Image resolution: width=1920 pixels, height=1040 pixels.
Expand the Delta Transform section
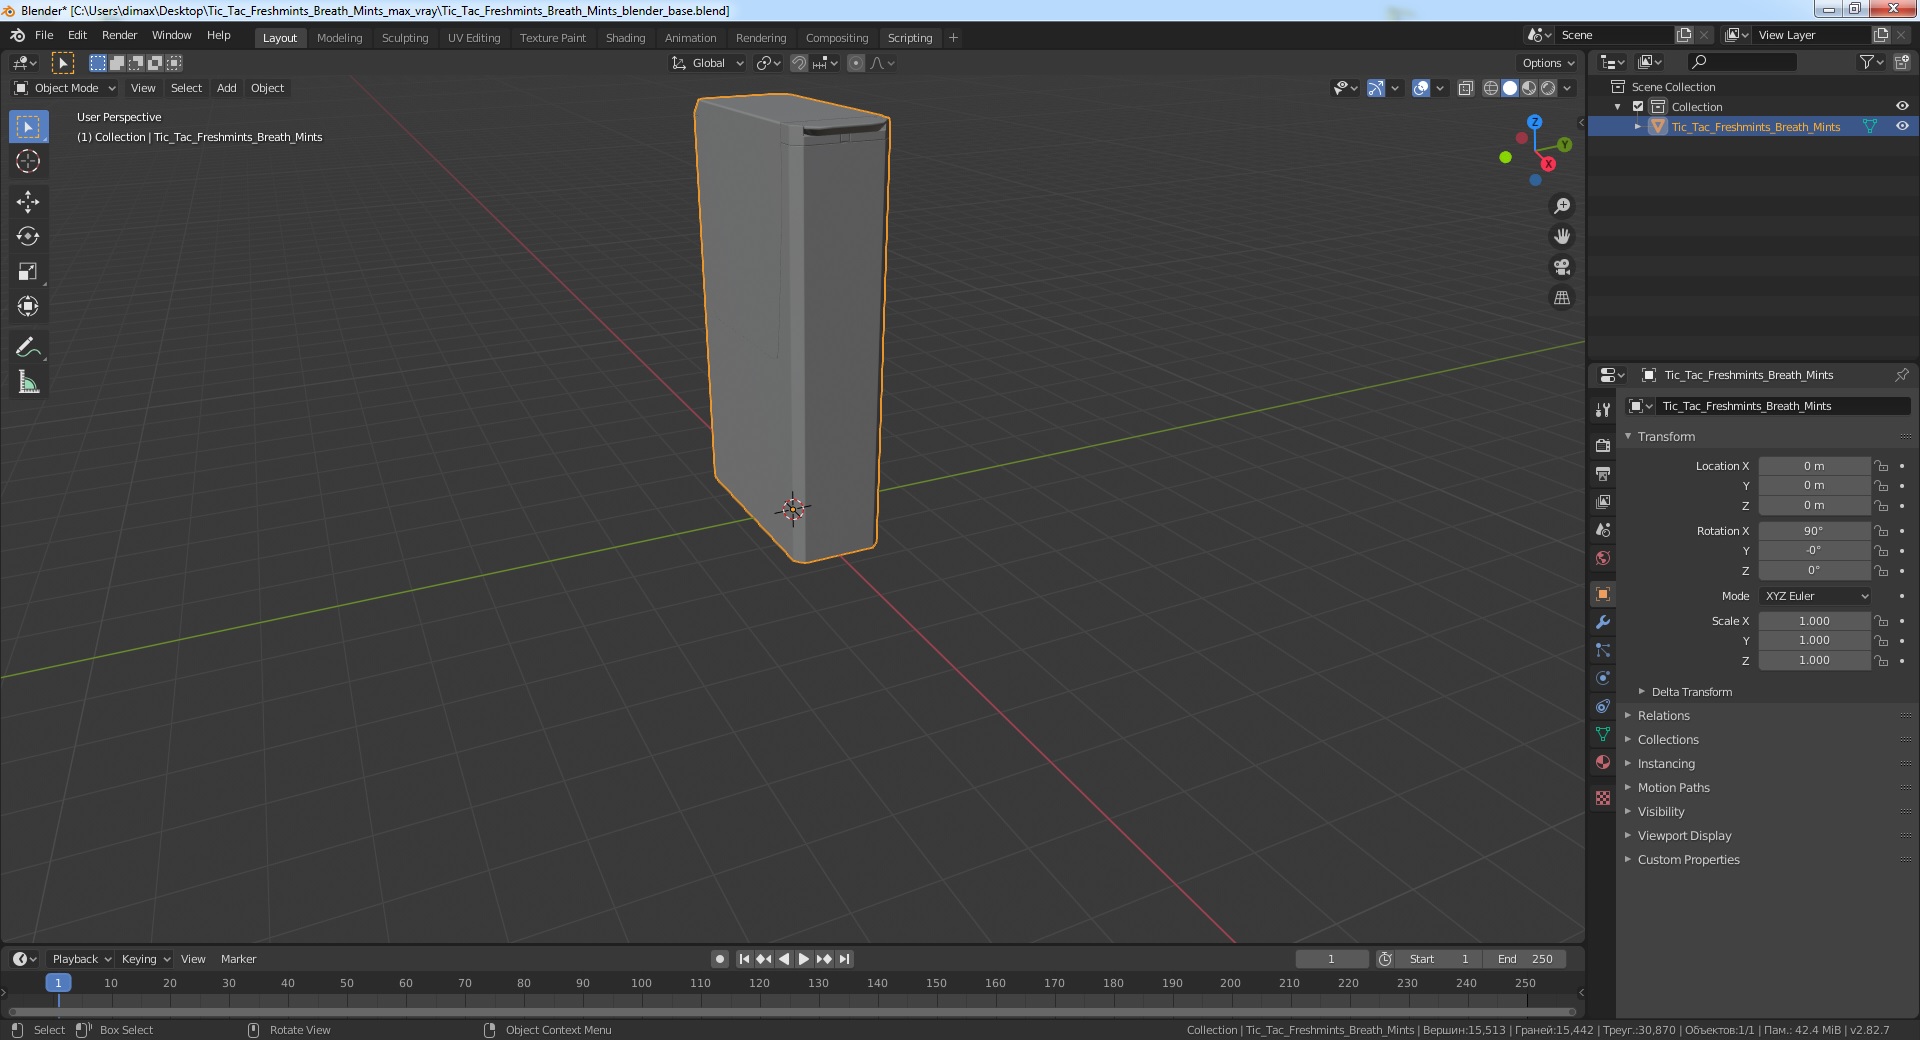pos(1691,692)
